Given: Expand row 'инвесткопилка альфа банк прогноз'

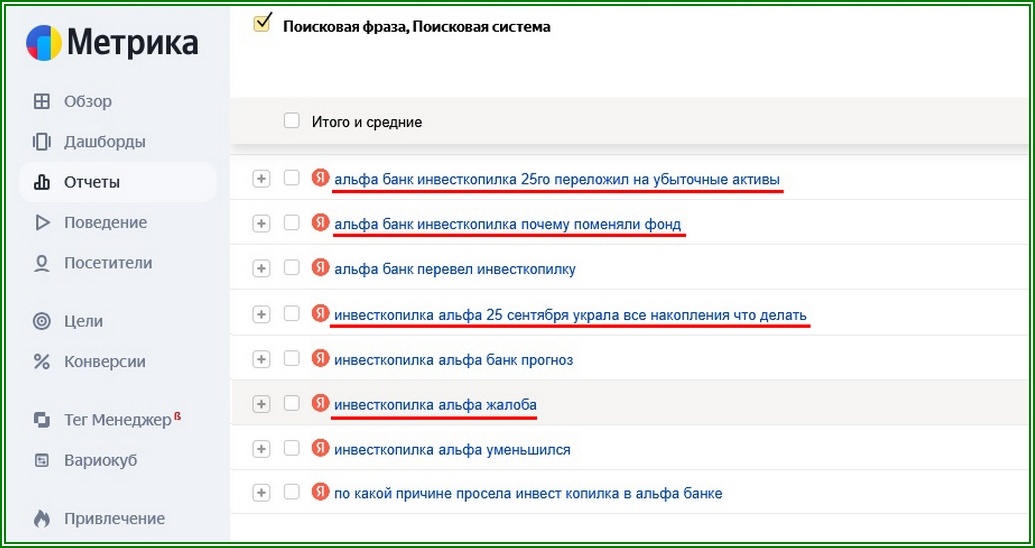Looking at the screenshot, I should tap(261, 359).
